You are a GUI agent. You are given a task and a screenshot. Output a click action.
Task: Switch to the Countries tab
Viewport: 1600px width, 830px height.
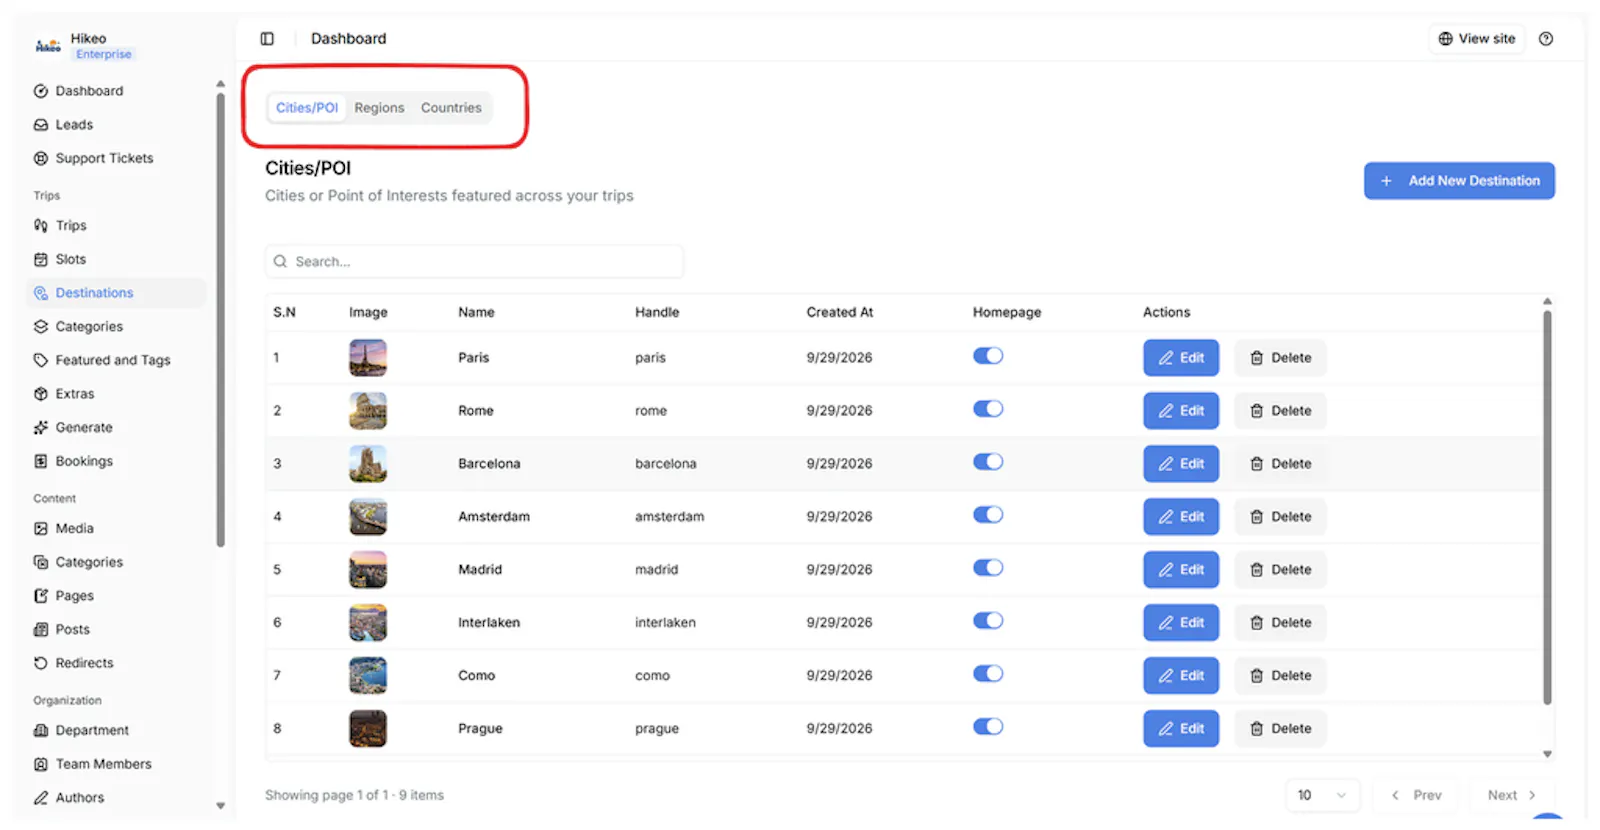(451, 108)
